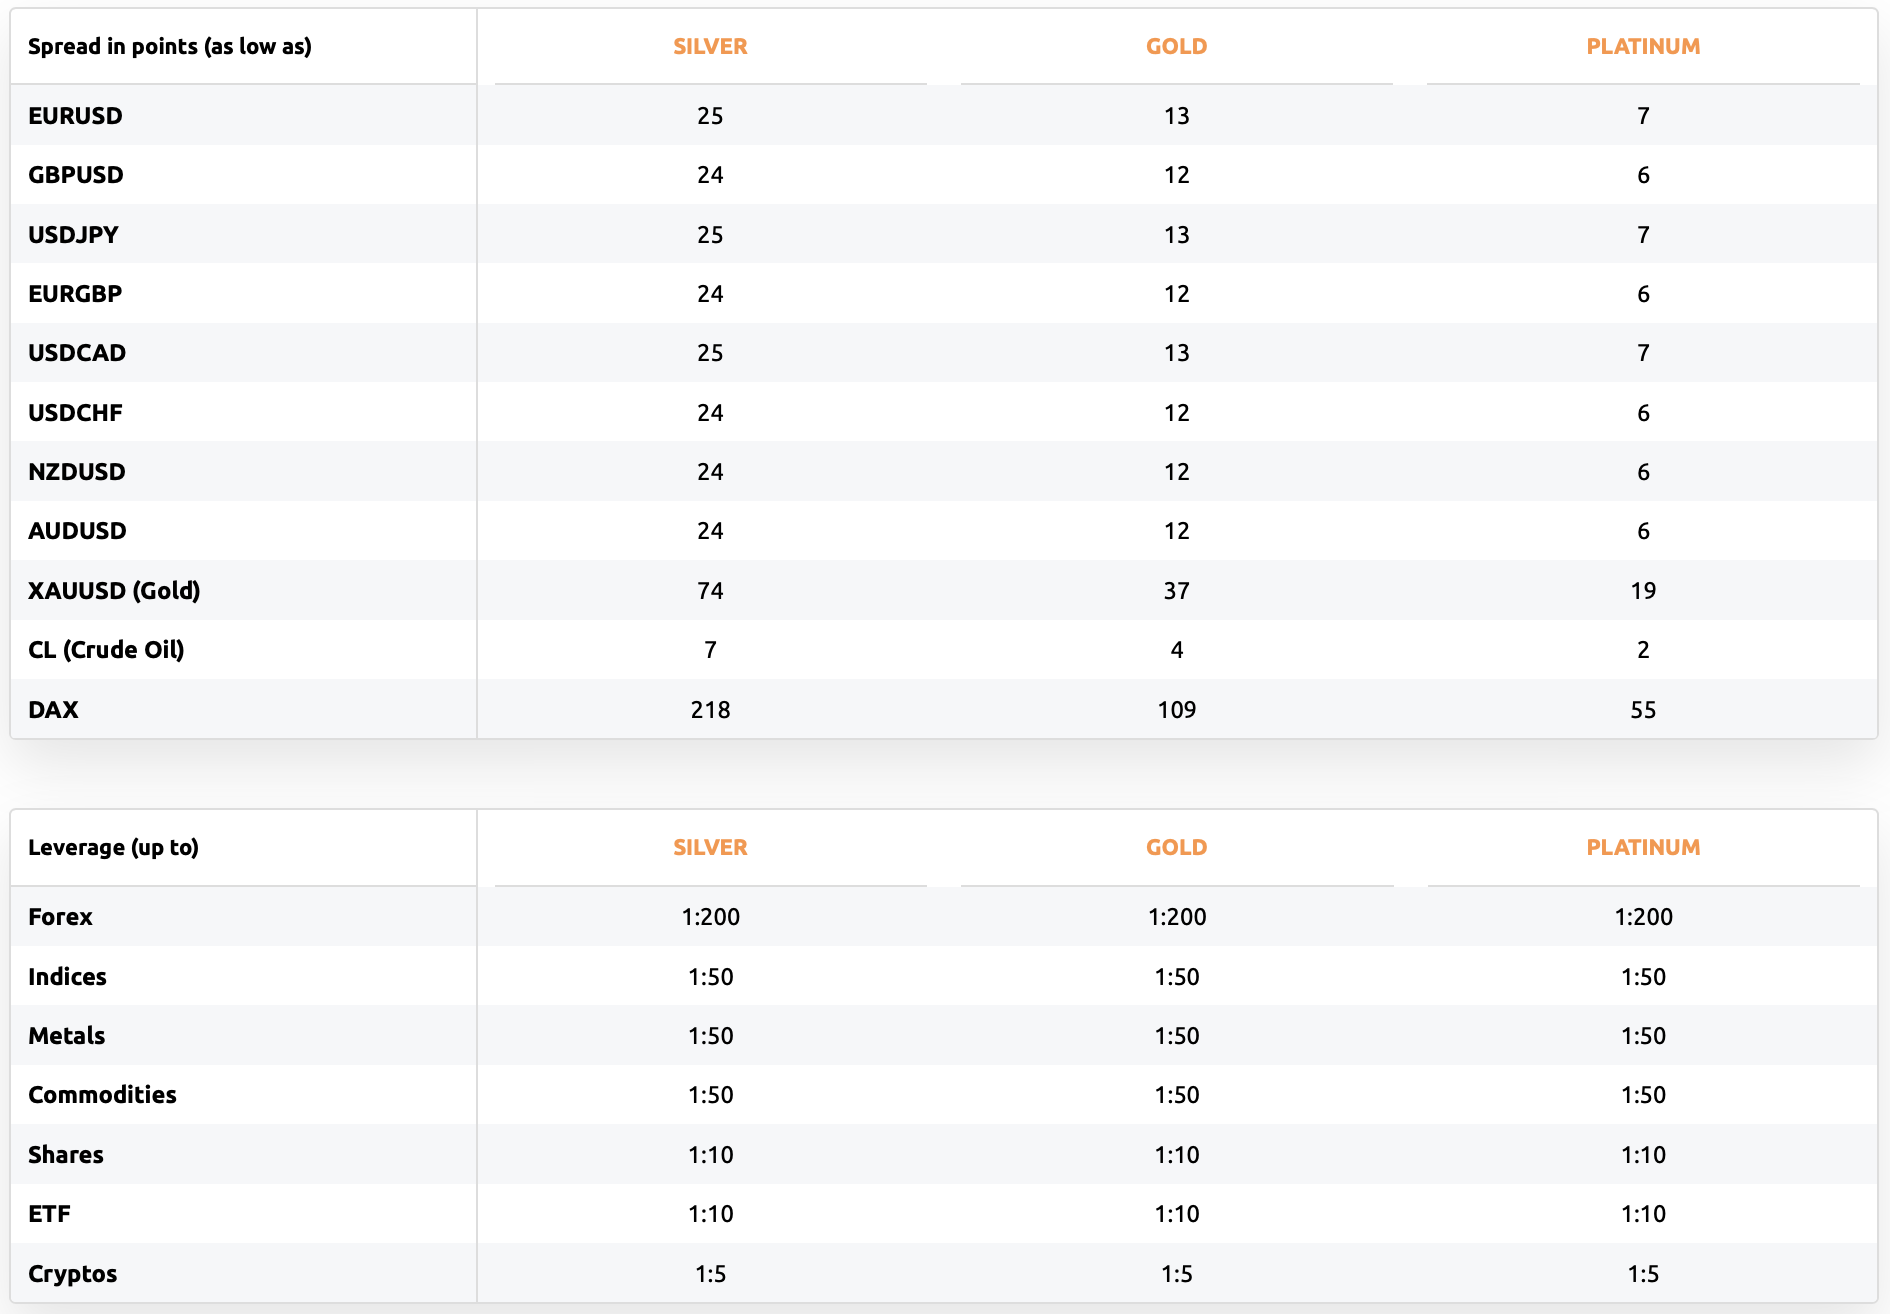Click the 'Leverage (up to)' heading

click(x=113, y=848)
